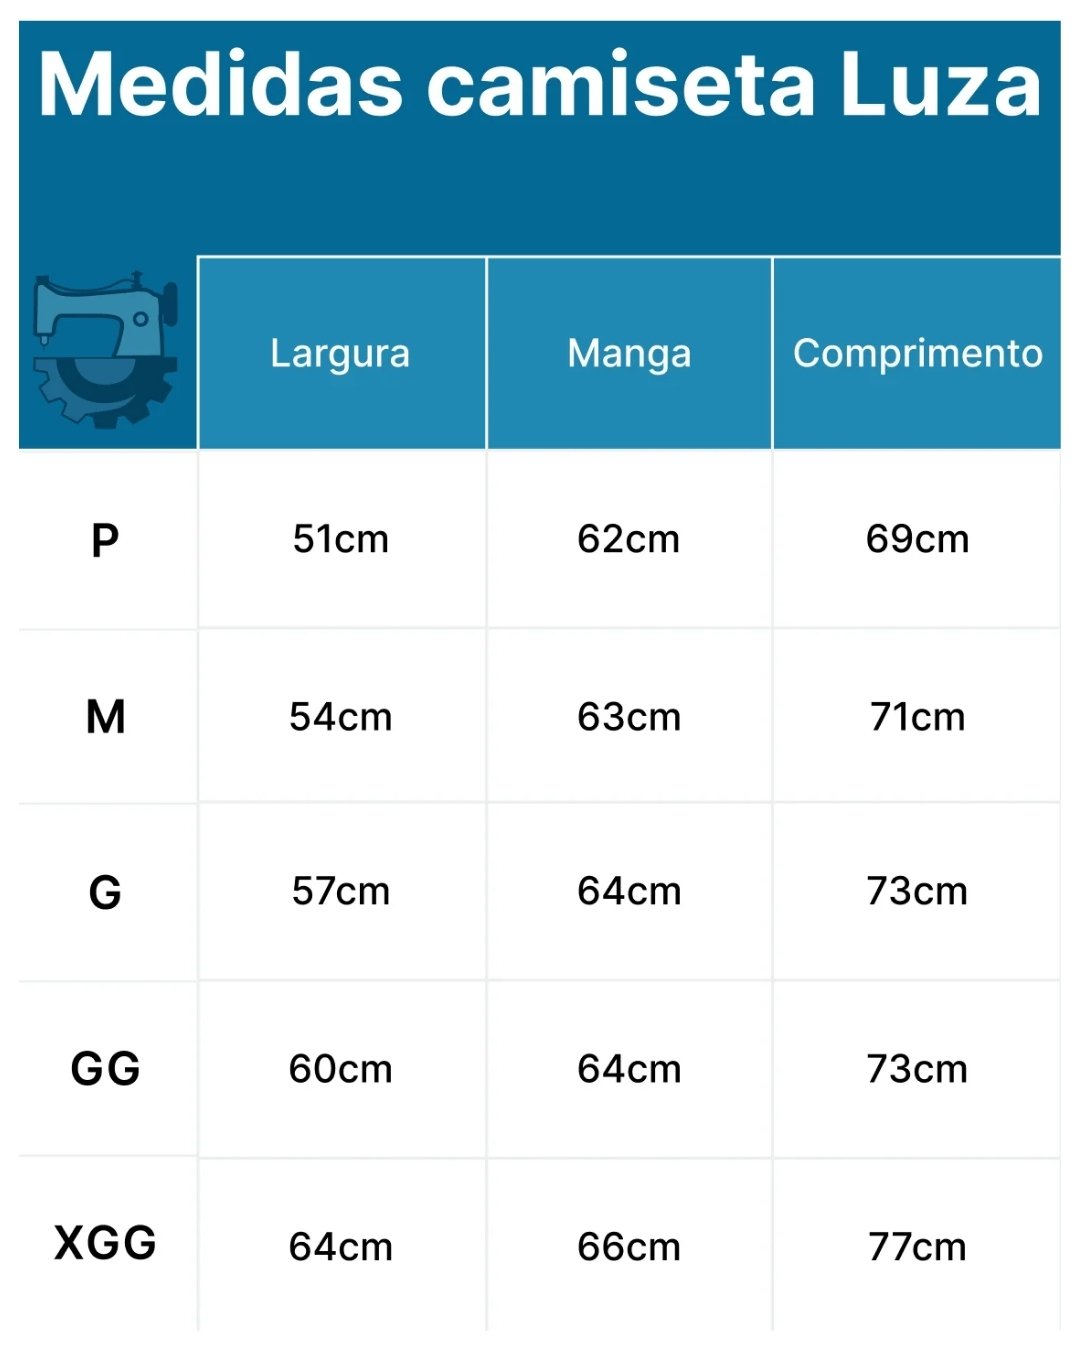Click the 51cm width cell

click(x=340, y=540)
